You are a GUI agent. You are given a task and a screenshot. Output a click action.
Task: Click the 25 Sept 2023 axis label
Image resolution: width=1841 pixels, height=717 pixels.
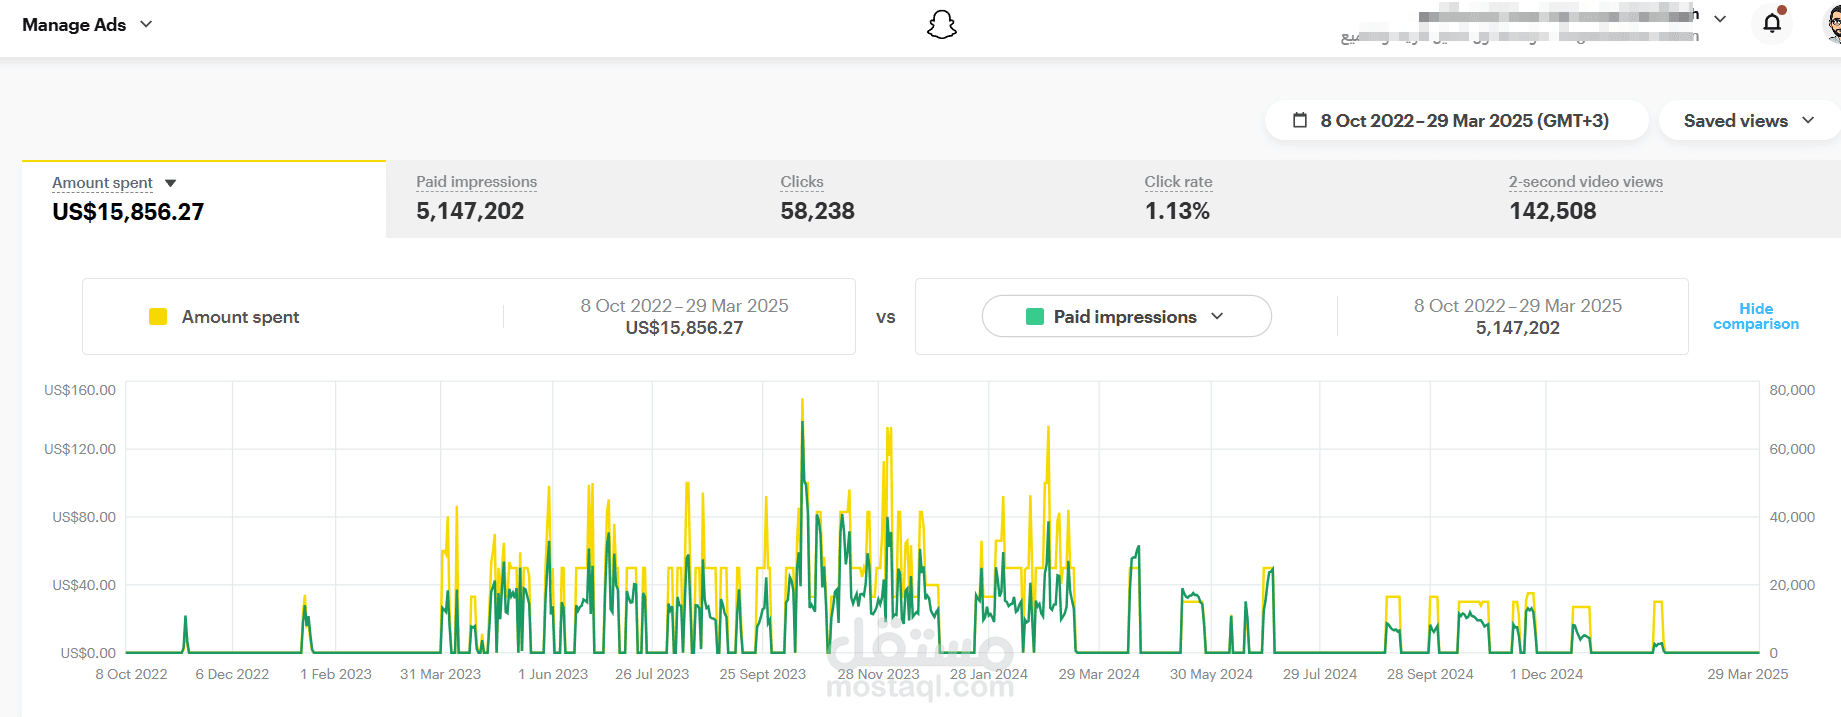(x=762, y=674)
